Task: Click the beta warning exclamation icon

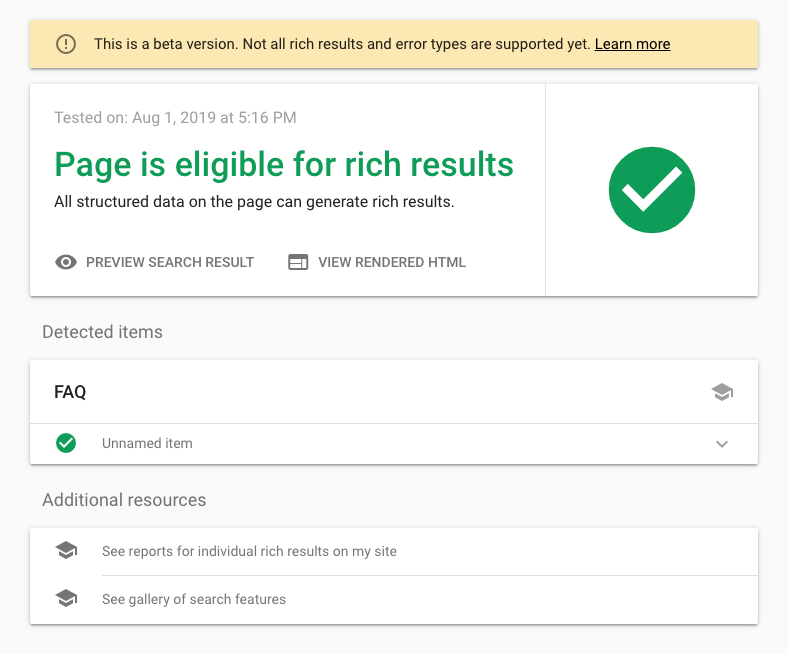Action: [66, 44]
